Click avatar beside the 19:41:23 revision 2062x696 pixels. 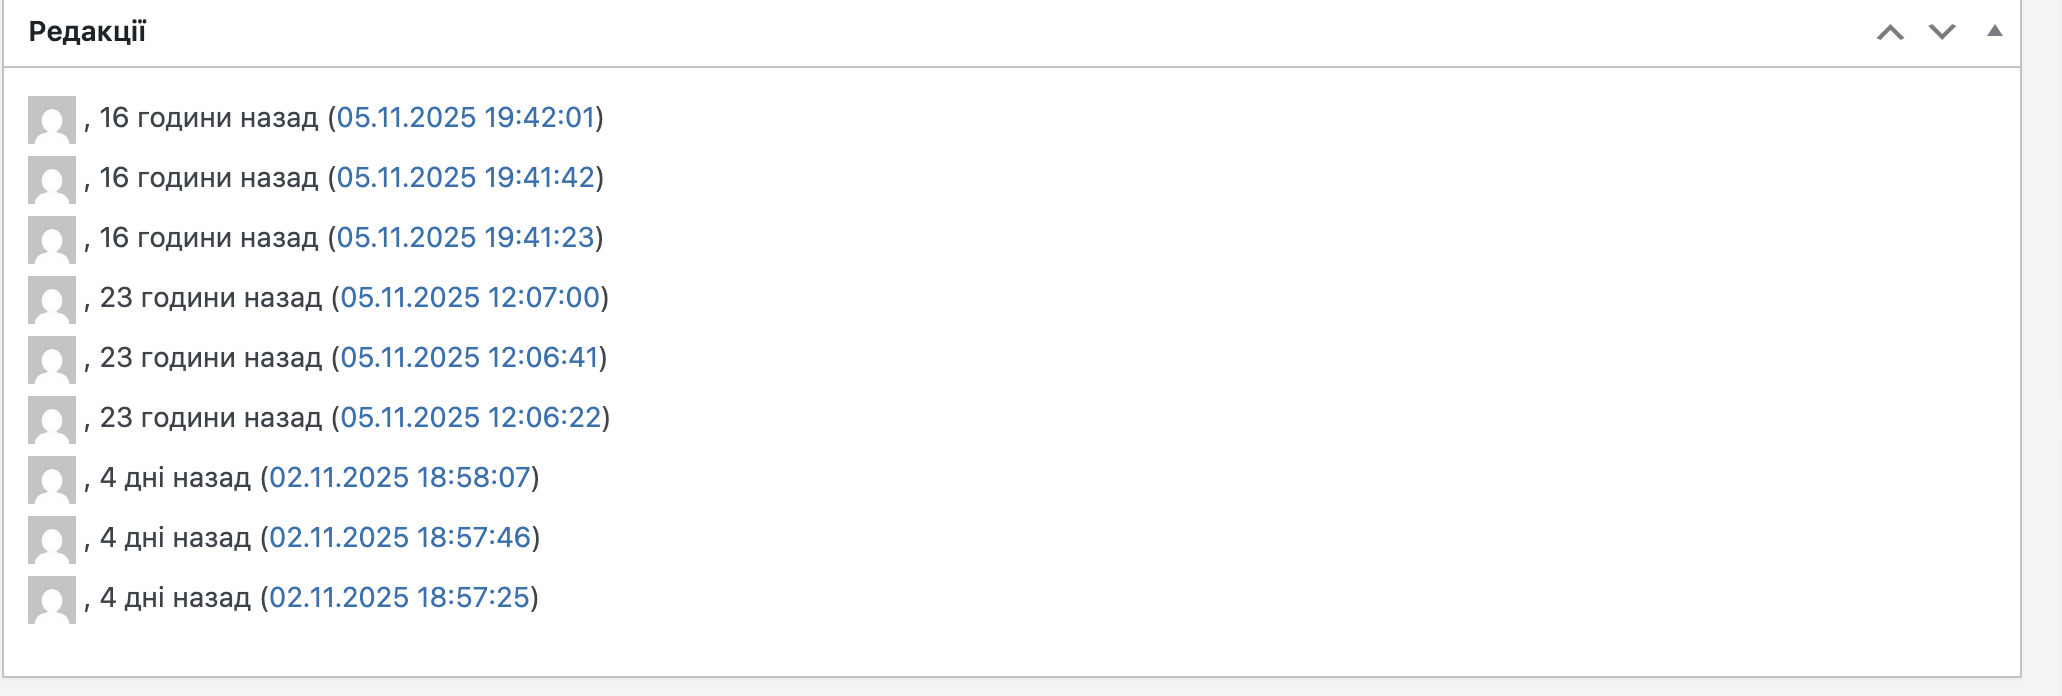click(52, 240)
